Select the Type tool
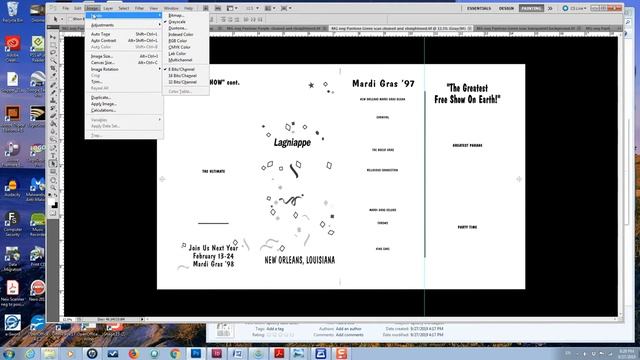640x360 pixels. (x=53, y=156)
